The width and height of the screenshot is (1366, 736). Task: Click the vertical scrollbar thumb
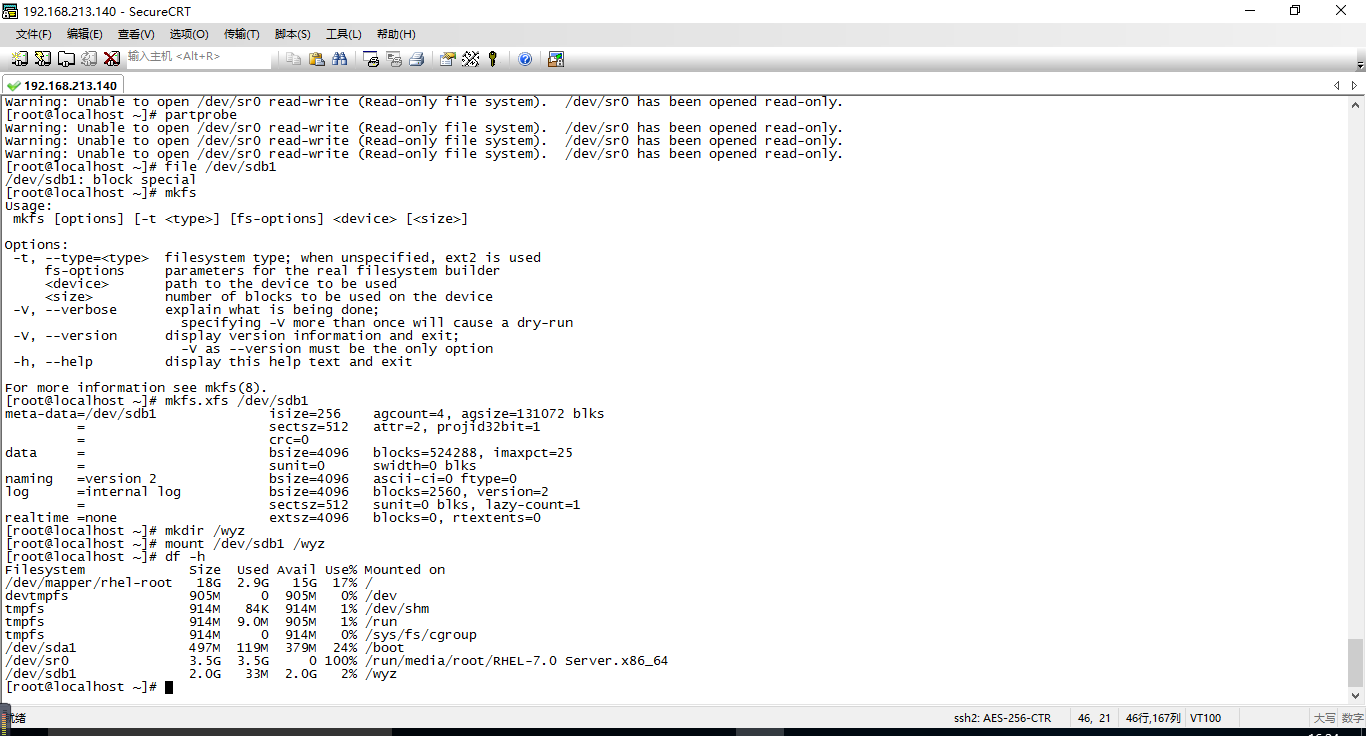coord(1356,663)
